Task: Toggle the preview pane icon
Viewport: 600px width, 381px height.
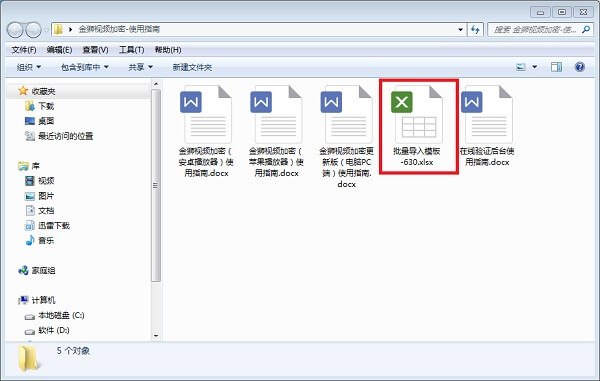Action: (x=556, y=67)
